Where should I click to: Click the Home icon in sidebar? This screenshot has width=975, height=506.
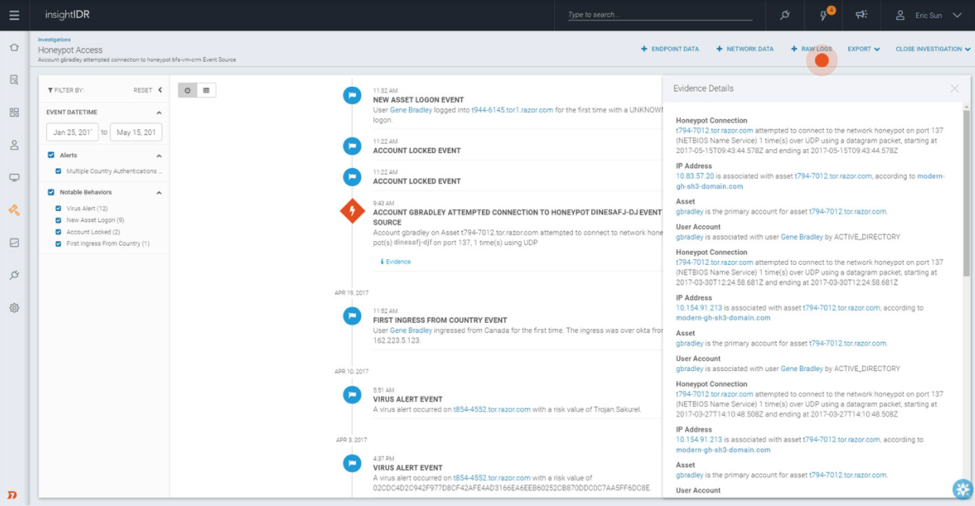(x=14, y=47)
